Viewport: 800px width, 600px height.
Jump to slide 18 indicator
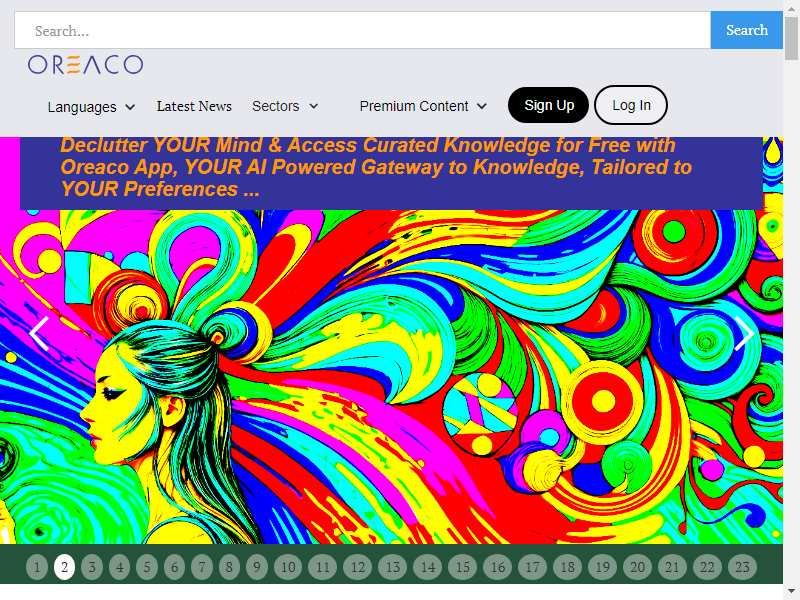[x=567, y=567]
